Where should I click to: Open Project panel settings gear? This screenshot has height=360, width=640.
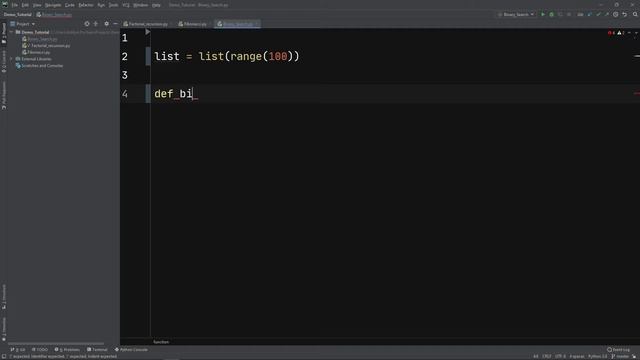point(107,24)
